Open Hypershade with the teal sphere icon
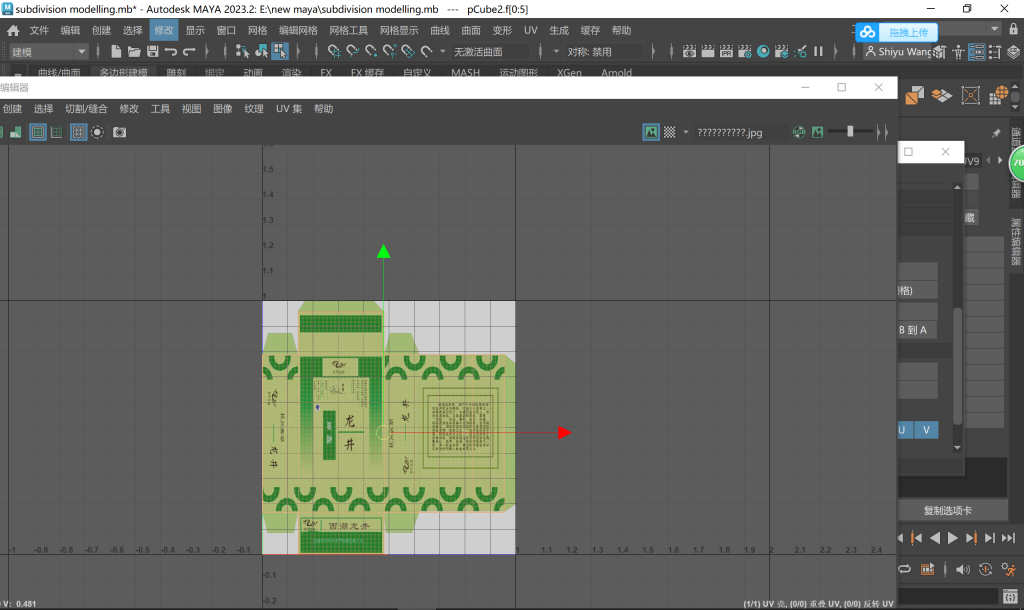Viewport: 1024px width, 610px height. coord(763,52)
